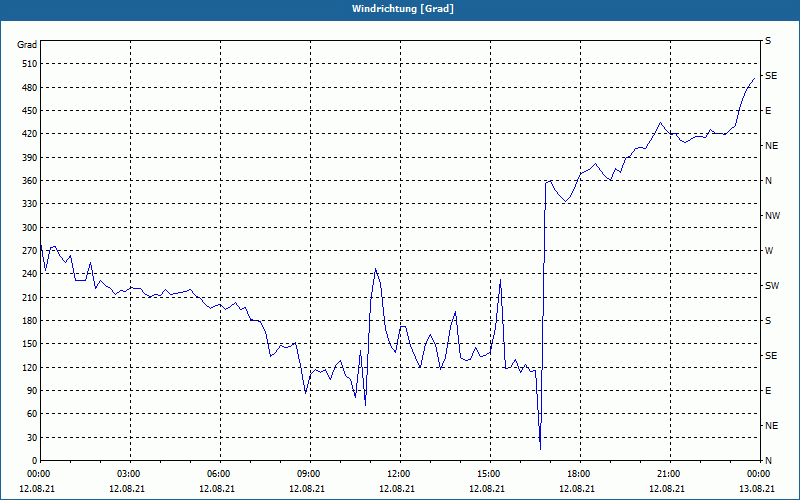Viewport: 800px width, 500px height.
Task: Click the 12.08.21 date under 12:00
Action: tap(396, 488)
